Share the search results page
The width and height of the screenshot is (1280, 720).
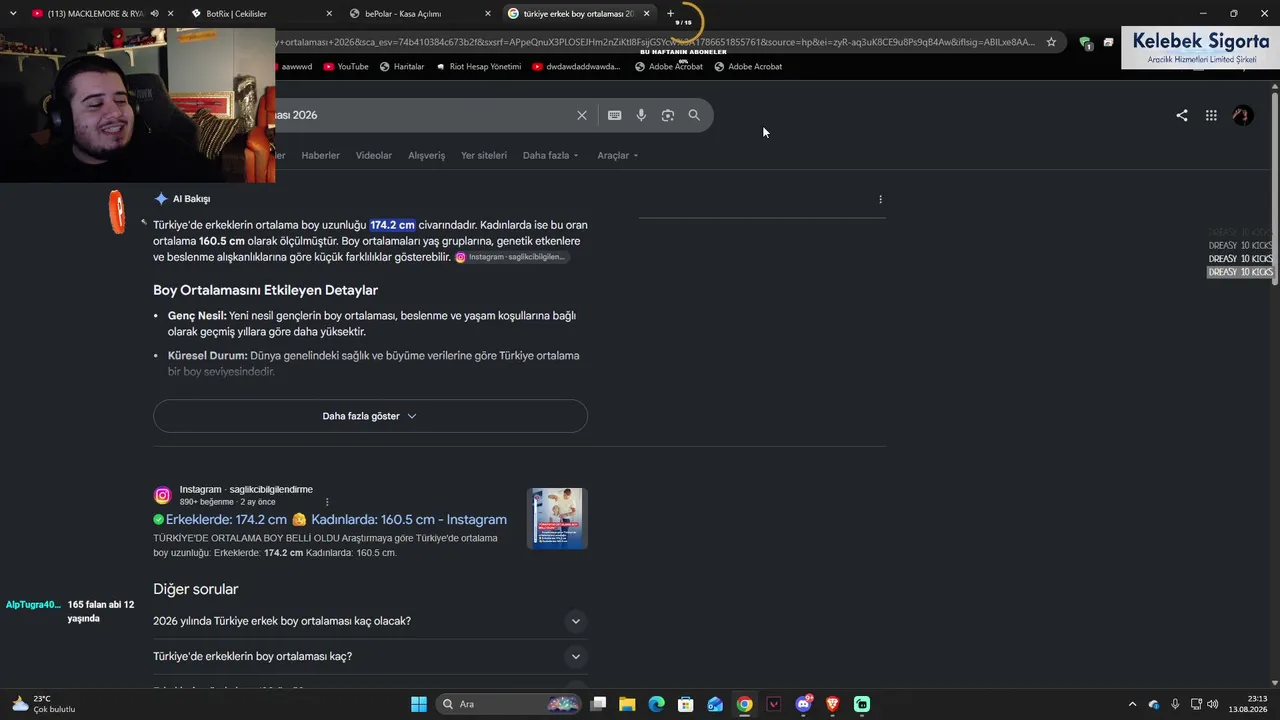coord(1182,115)
